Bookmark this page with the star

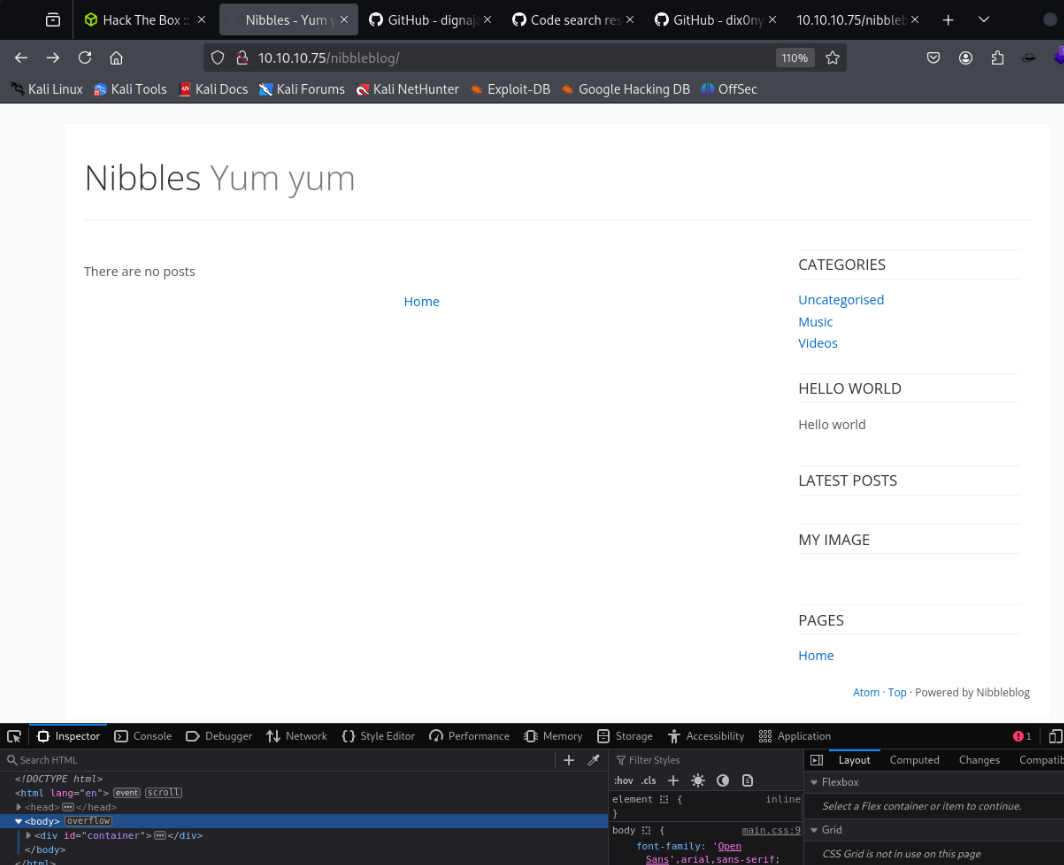pyautogui.click(x=832, y=58)
